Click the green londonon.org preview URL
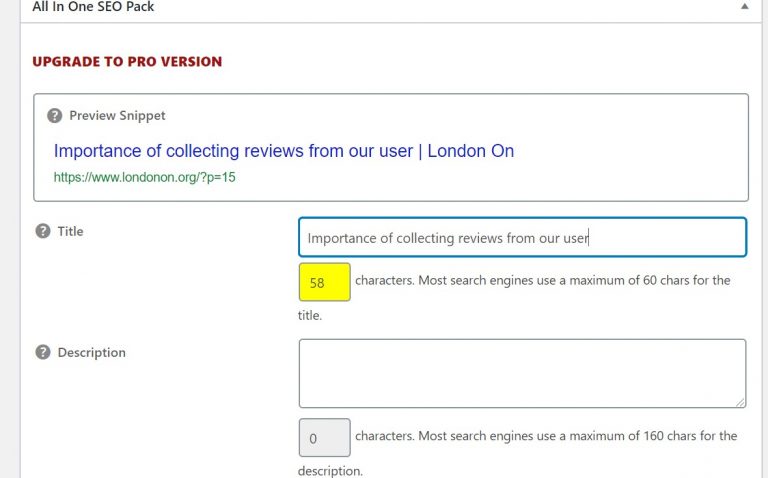 click(x=144, y=177)
